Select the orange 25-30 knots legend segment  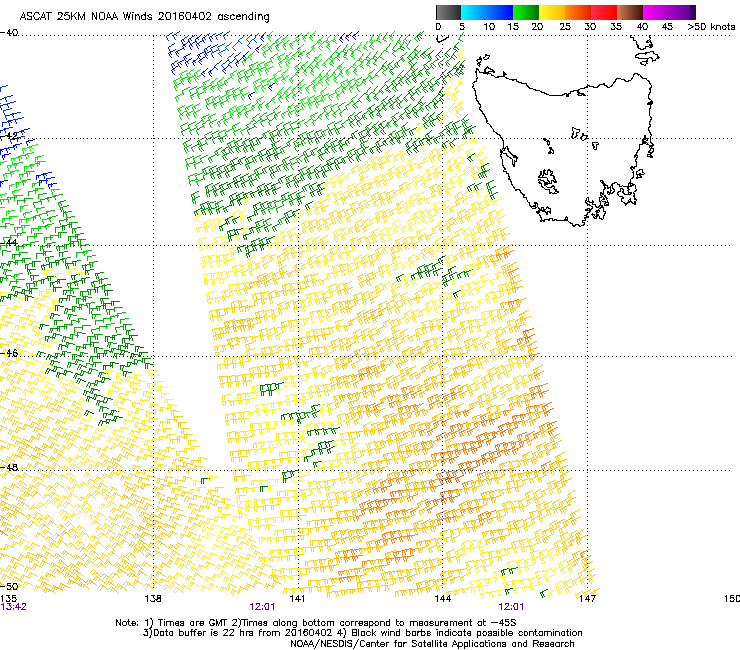578,12
